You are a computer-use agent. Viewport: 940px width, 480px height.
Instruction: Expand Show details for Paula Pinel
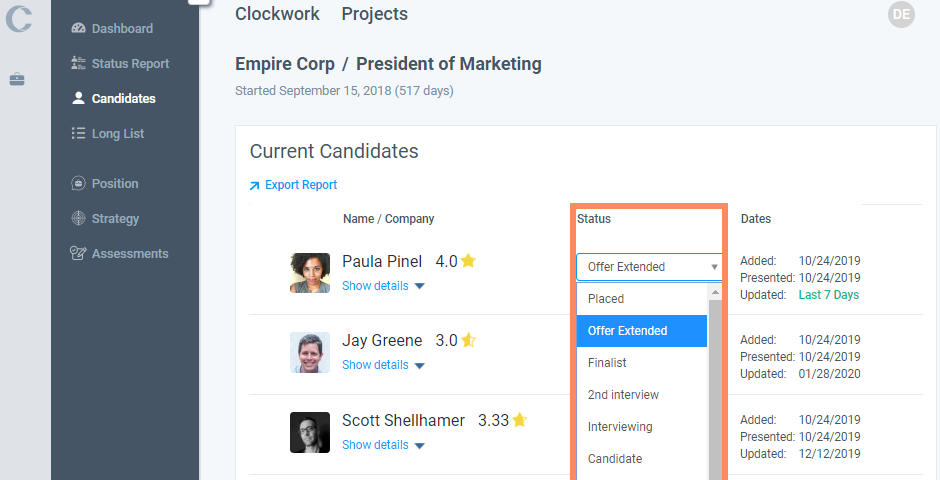pyautogui.click(x=383, y=286)
